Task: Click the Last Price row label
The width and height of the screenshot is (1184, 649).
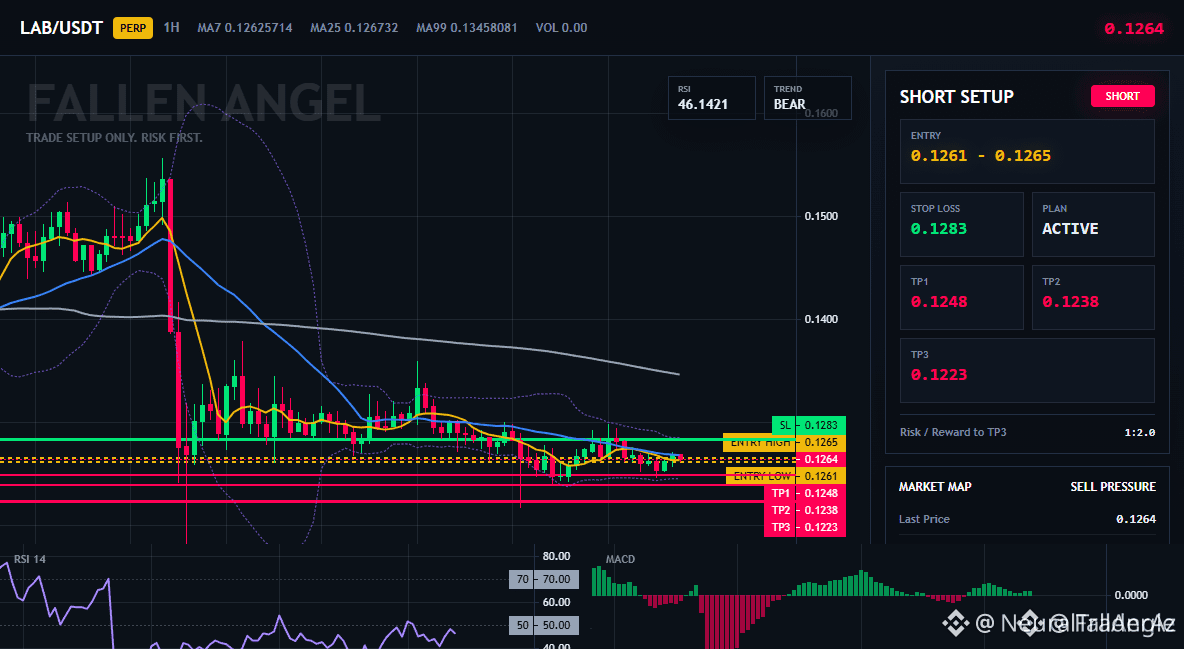Action: coord(924,519)
